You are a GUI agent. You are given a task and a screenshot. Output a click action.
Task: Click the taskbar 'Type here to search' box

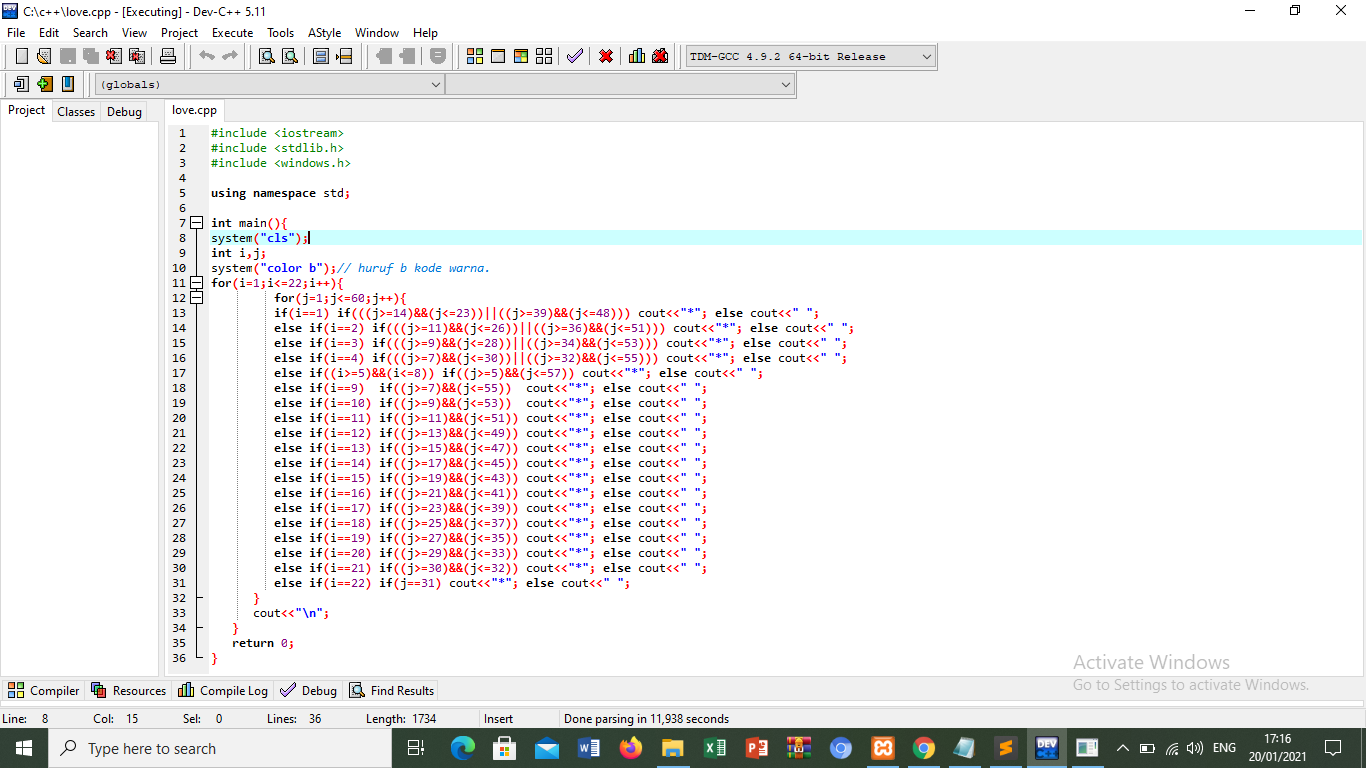pos(219,748)
